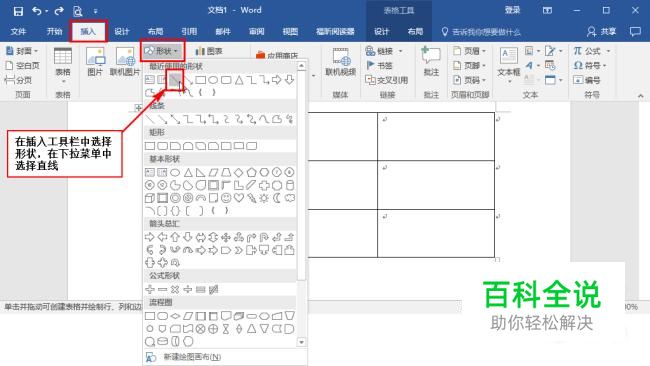Choose the quad arrow block arrow shape
This screenshot has height=366, width=650.
pyautogui.click(x=226, y=237)
